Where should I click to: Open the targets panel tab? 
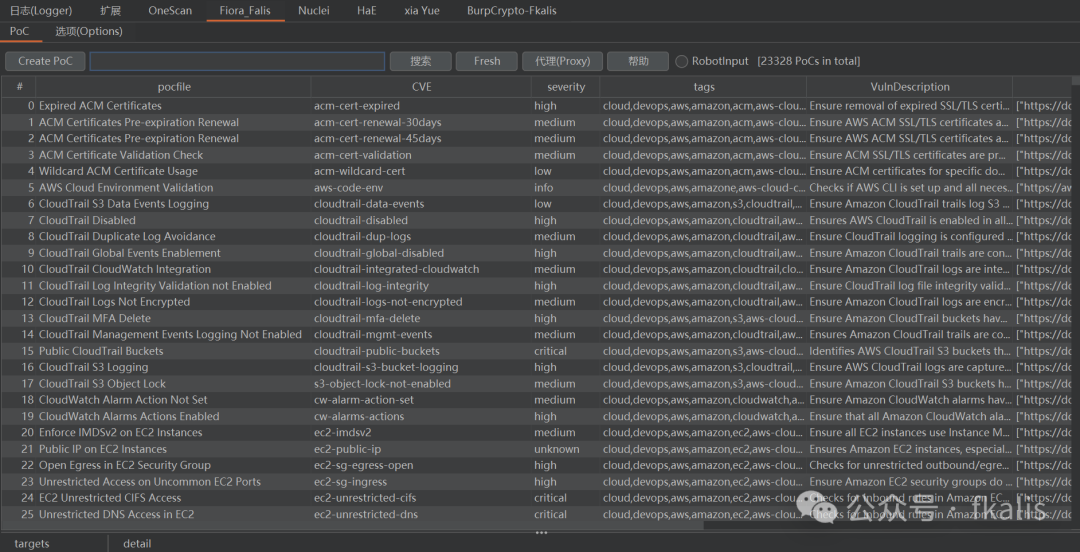tap(32, 544)
